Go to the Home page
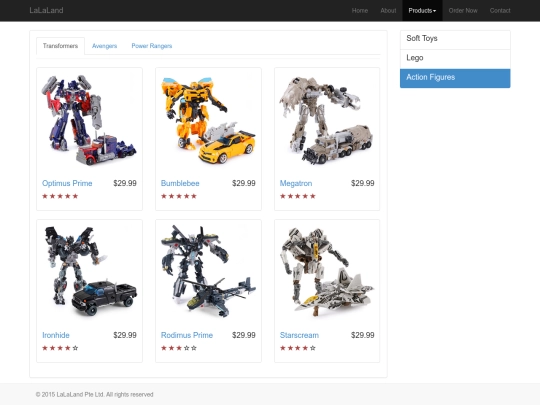 (360, 11)
